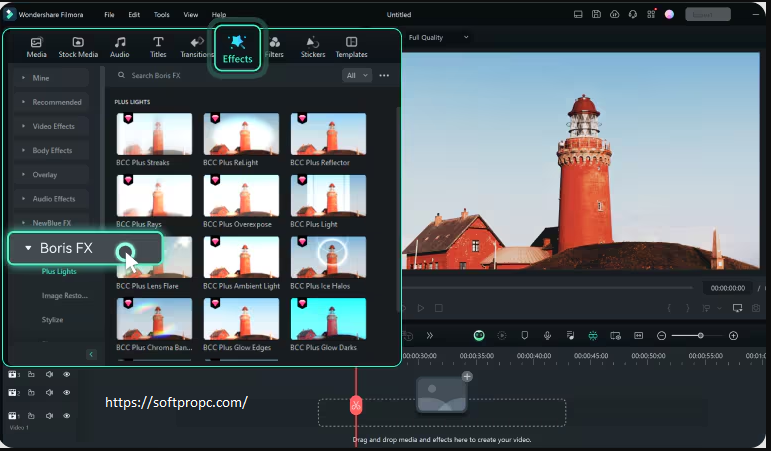This screenshot has height=451, width=771.
Task: Click the render preview icon in timeline toolbar
Action: 502,335
